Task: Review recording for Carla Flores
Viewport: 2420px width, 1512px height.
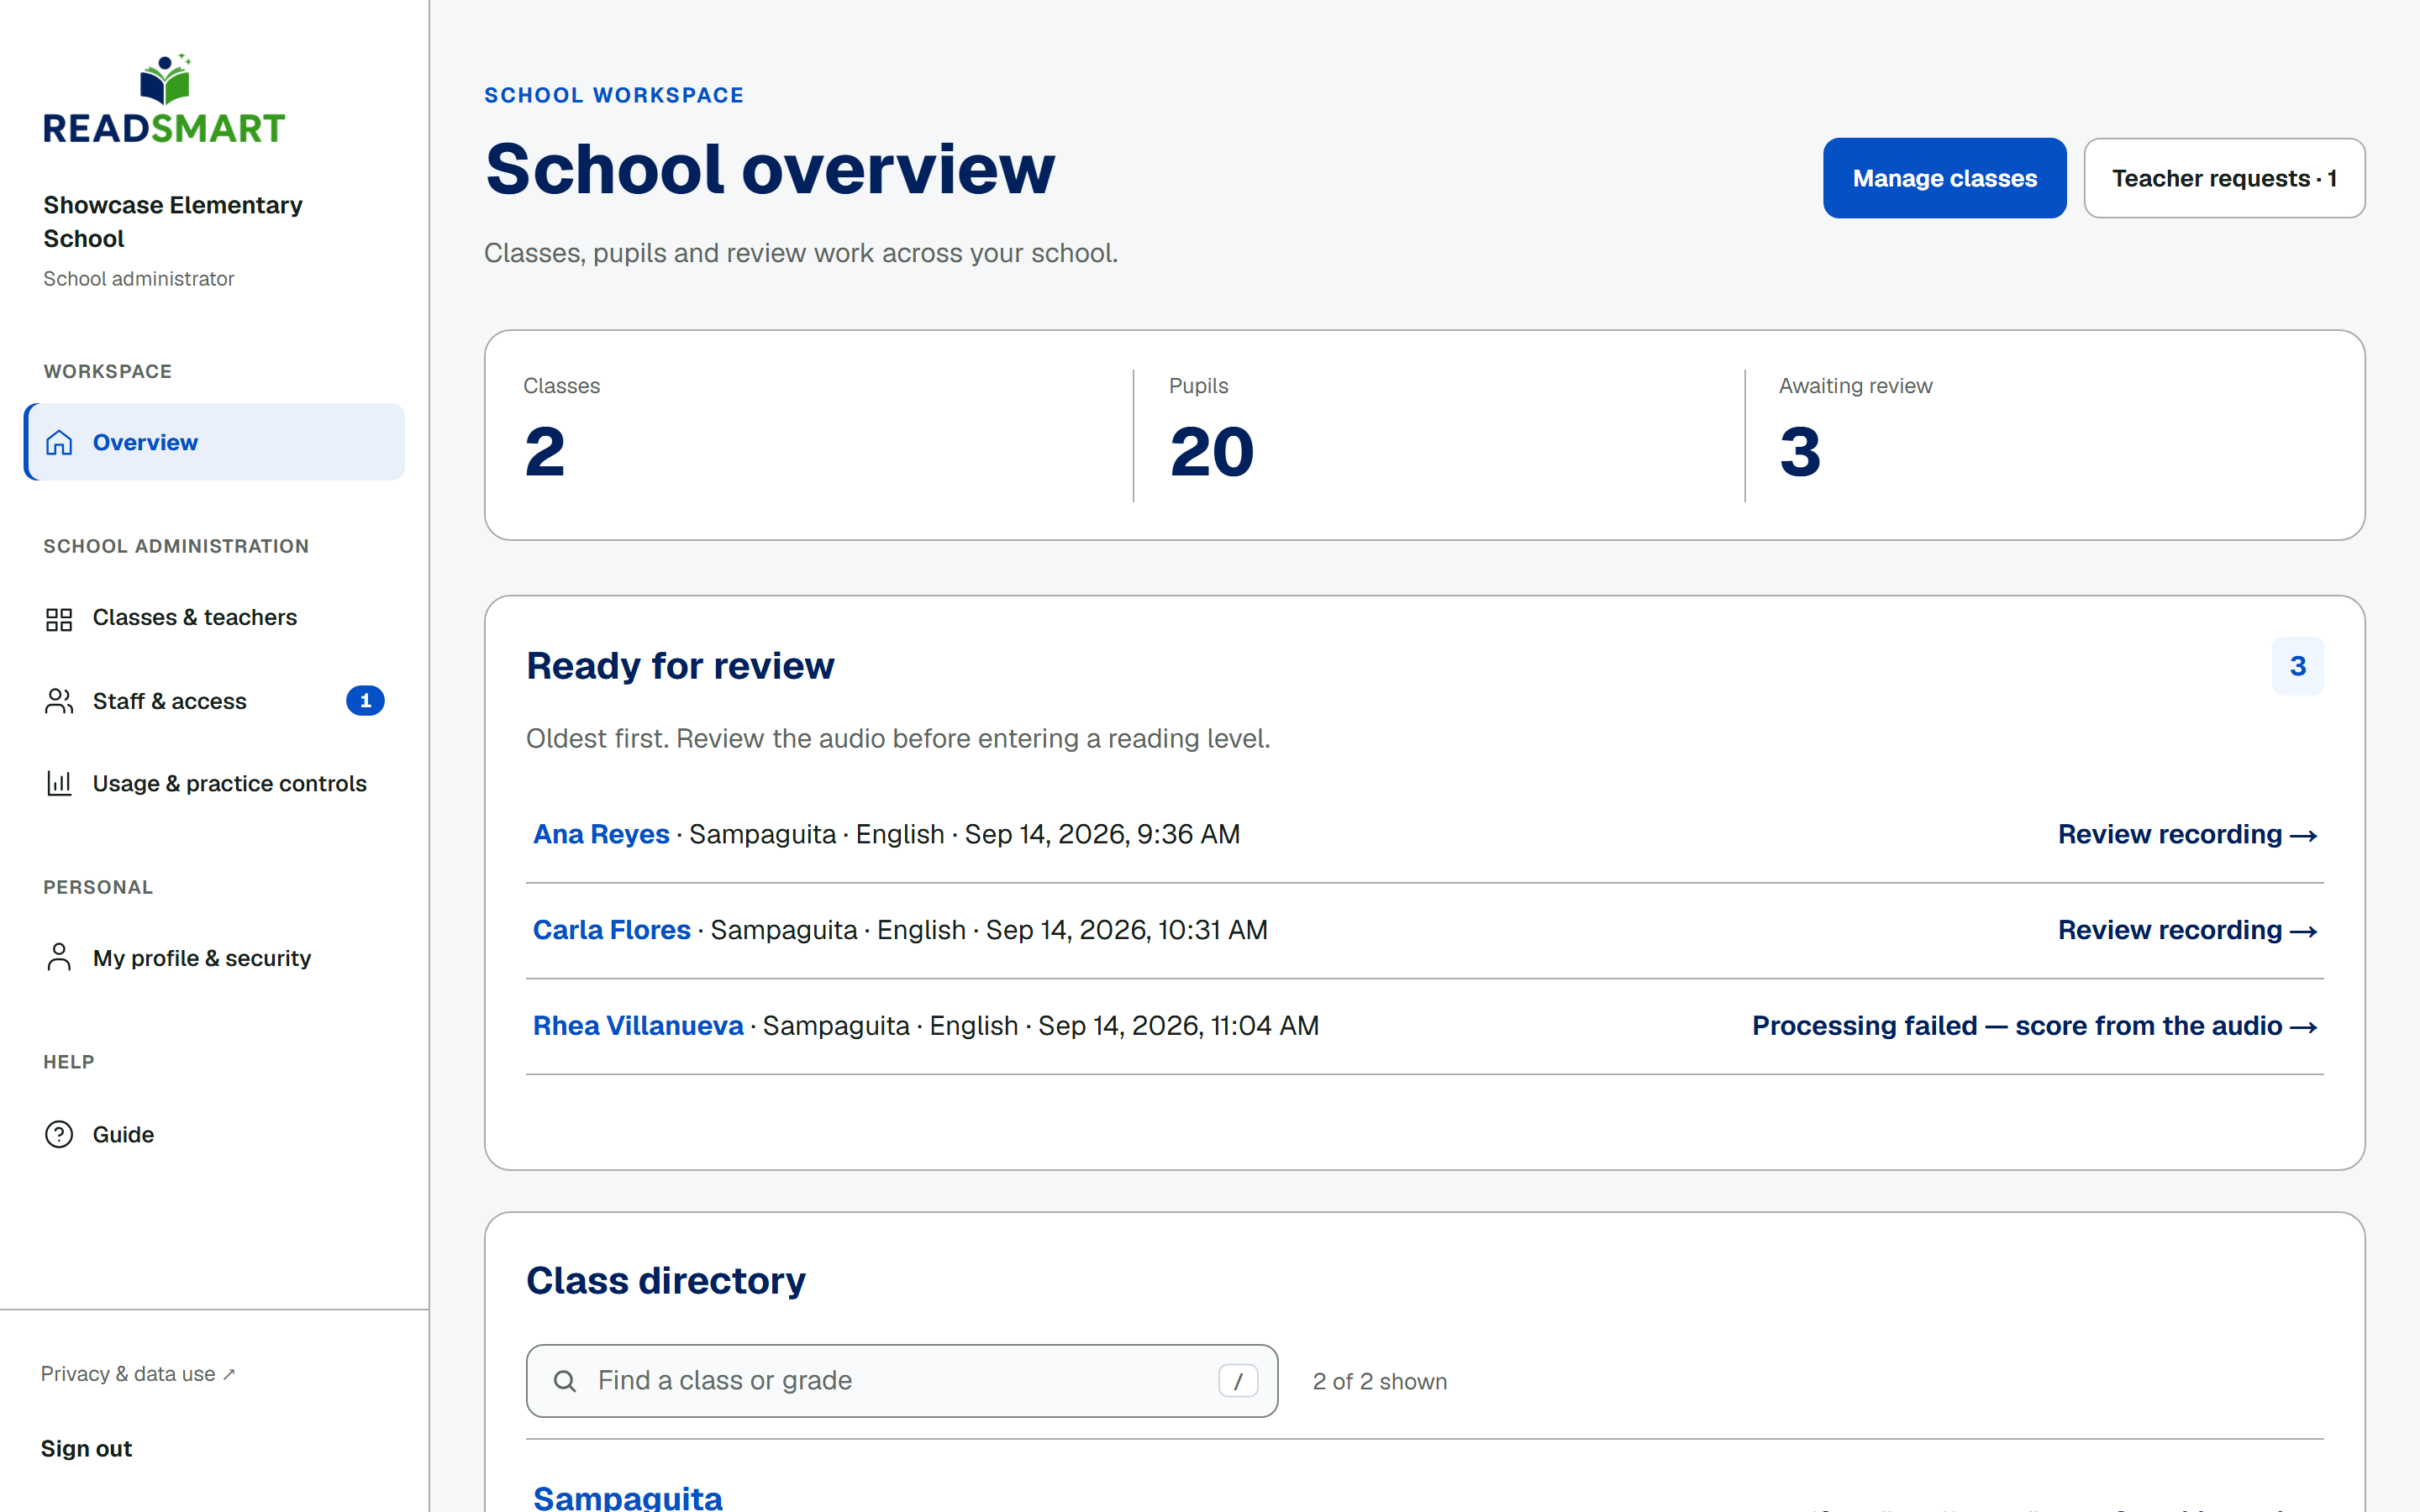Action: point(2188,930)
